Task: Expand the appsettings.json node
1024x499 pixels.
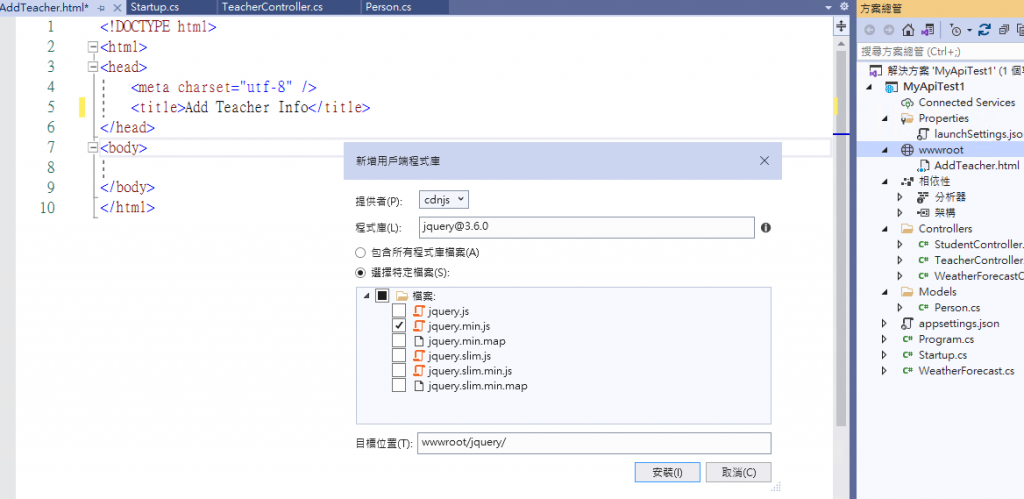Action: point(885,323)
